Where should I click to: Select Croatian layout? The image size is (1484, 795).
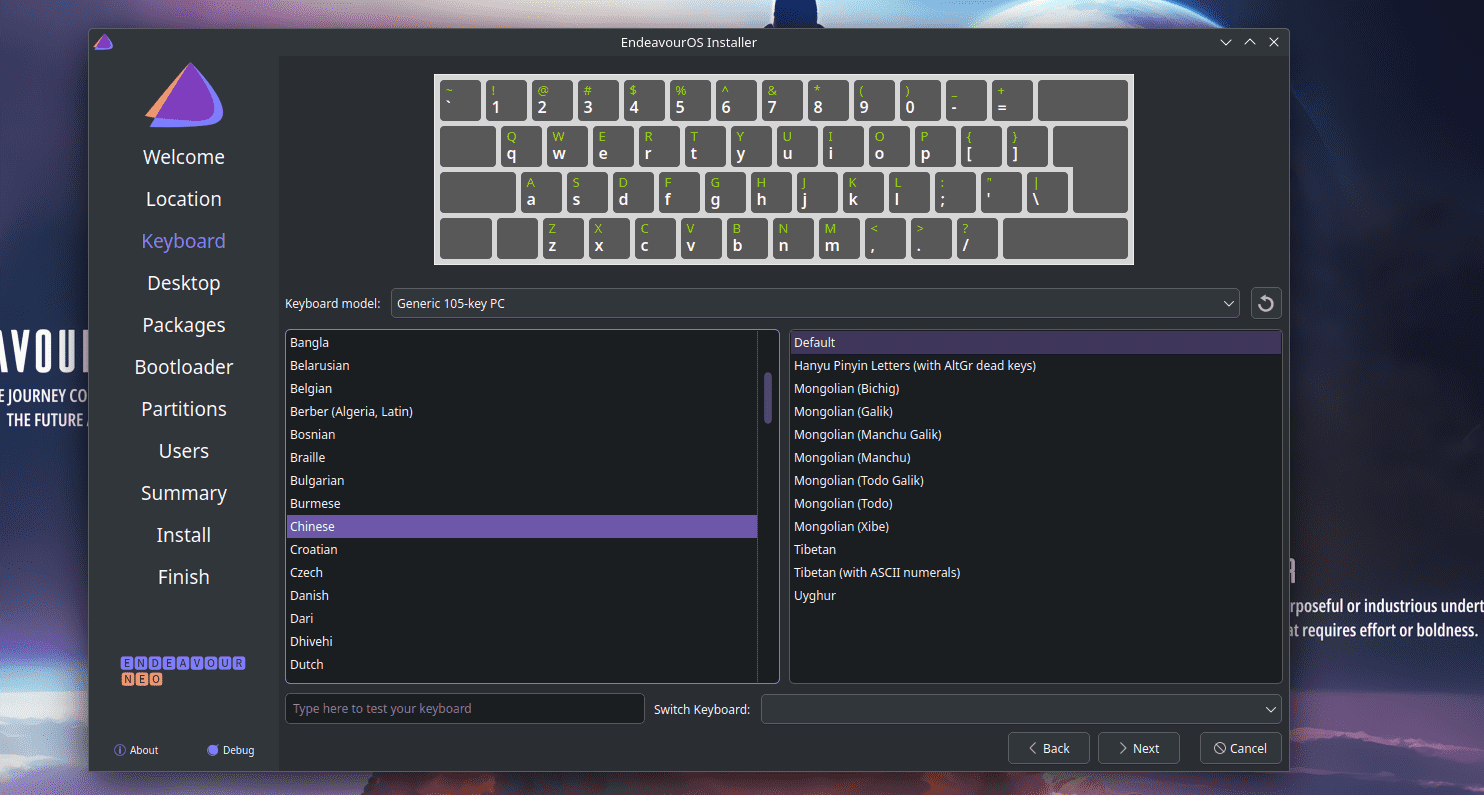pyautogui.click(x=522, y=550)
